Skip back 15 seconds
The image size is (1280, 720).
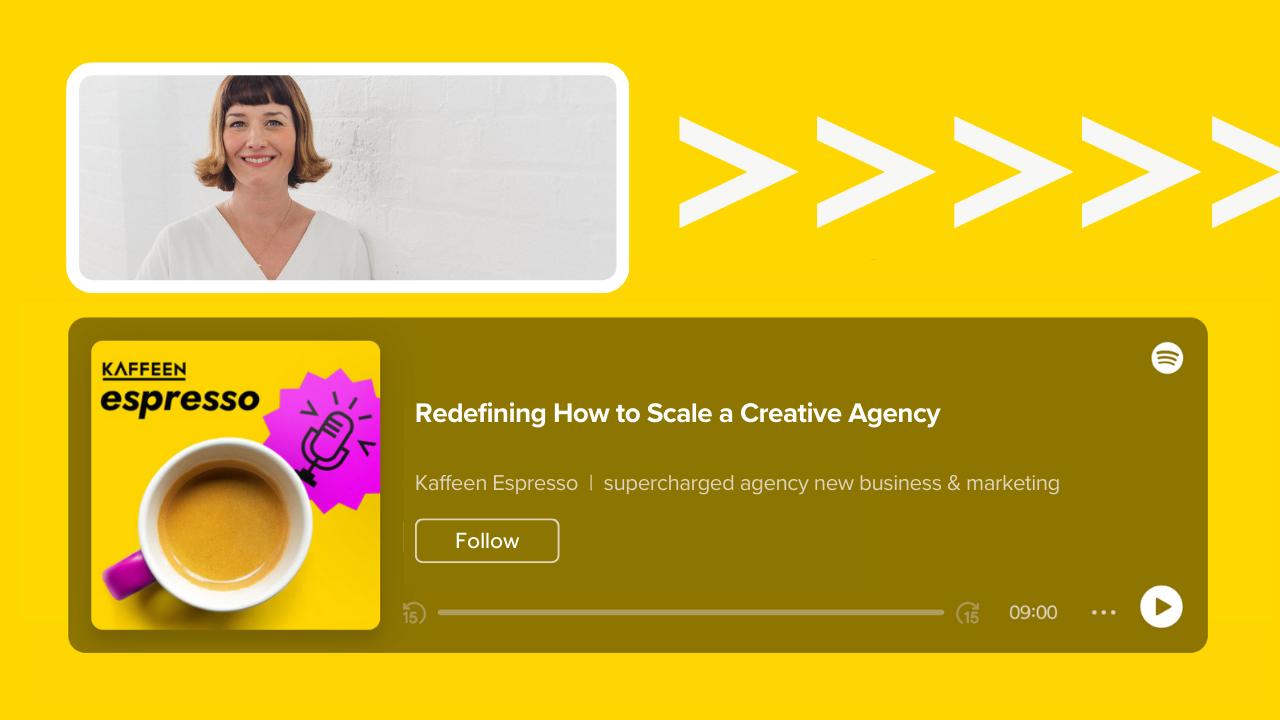point(414,613)
